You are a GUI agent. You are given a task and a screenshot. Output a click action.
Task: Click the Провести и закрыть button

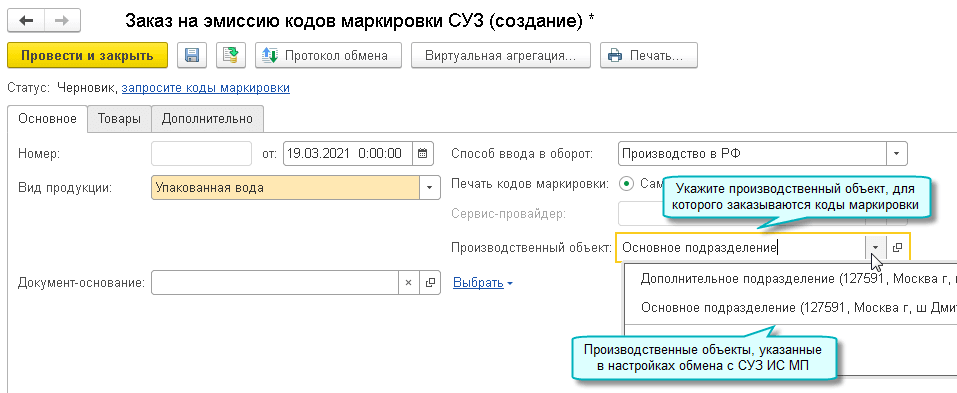tap(87, 56)
